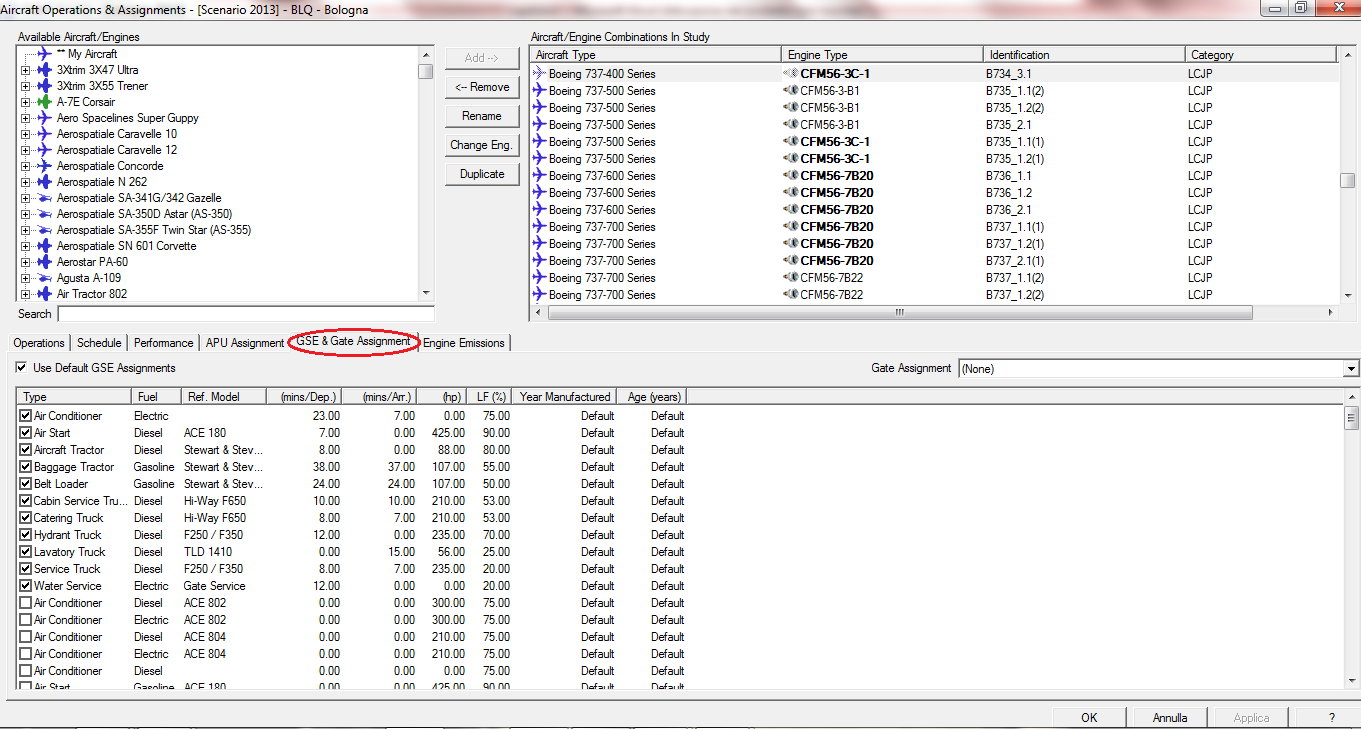Image resolution: width=1361 pixels, height=729 pixels.
Task: Click the engine icon for B734_3.1 CFM56-3C-1
Action: coord(790,73)
